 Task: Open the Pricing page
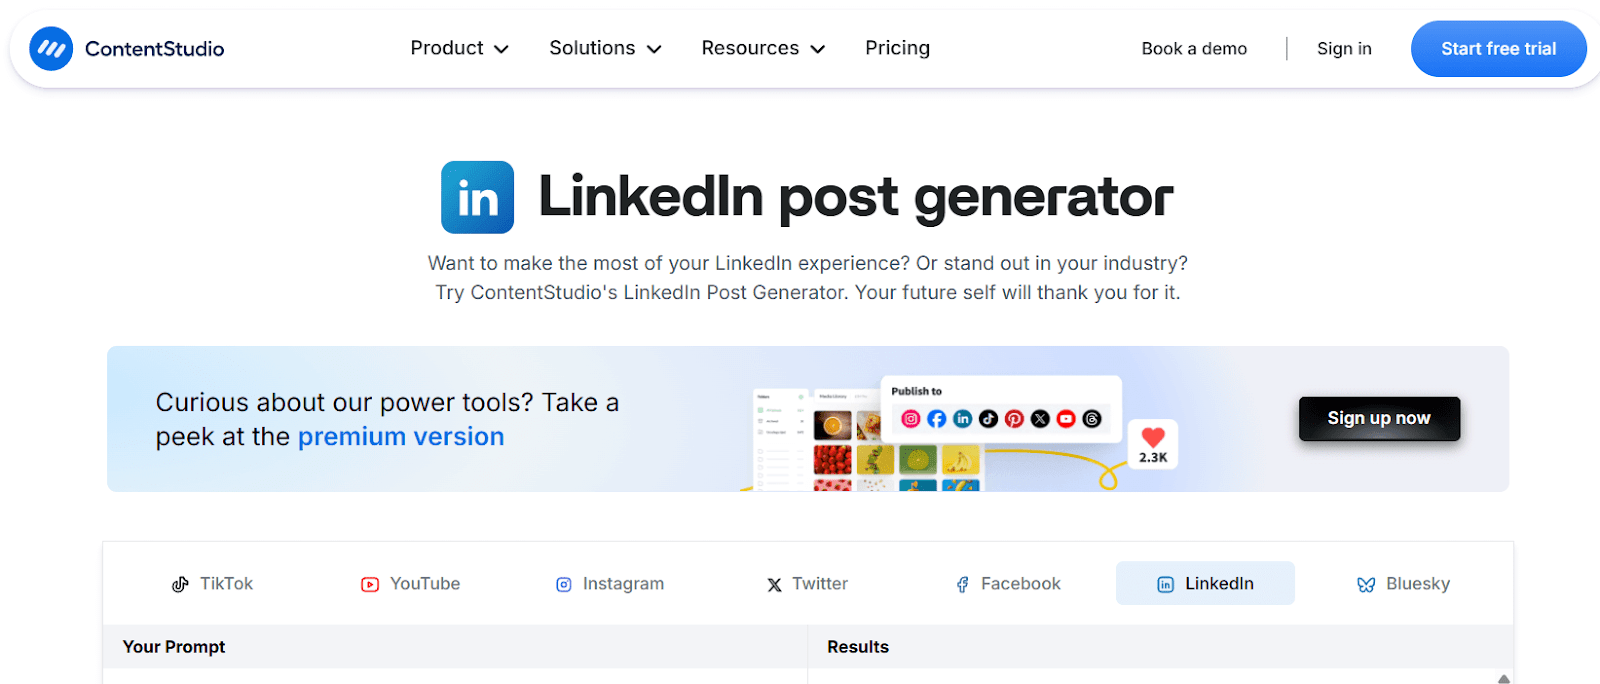coord(897,48)
